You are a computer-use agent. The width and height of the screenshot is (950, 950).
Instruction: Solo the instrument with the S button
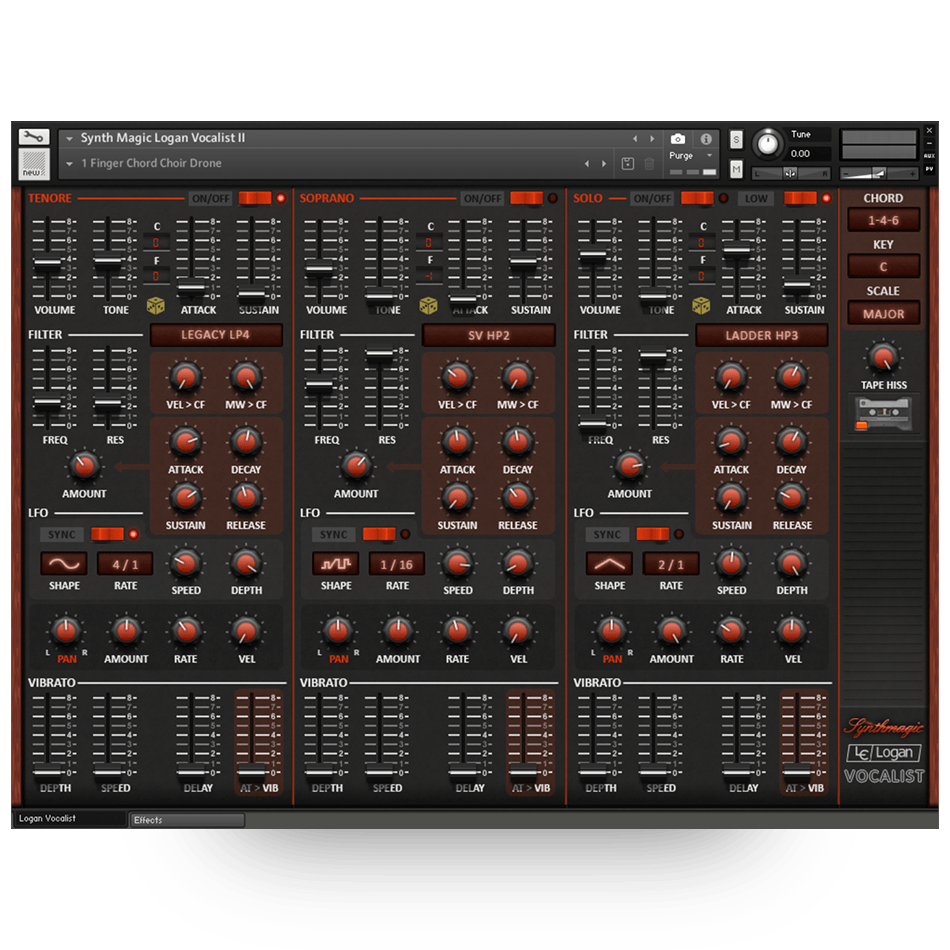coord(736,140)
